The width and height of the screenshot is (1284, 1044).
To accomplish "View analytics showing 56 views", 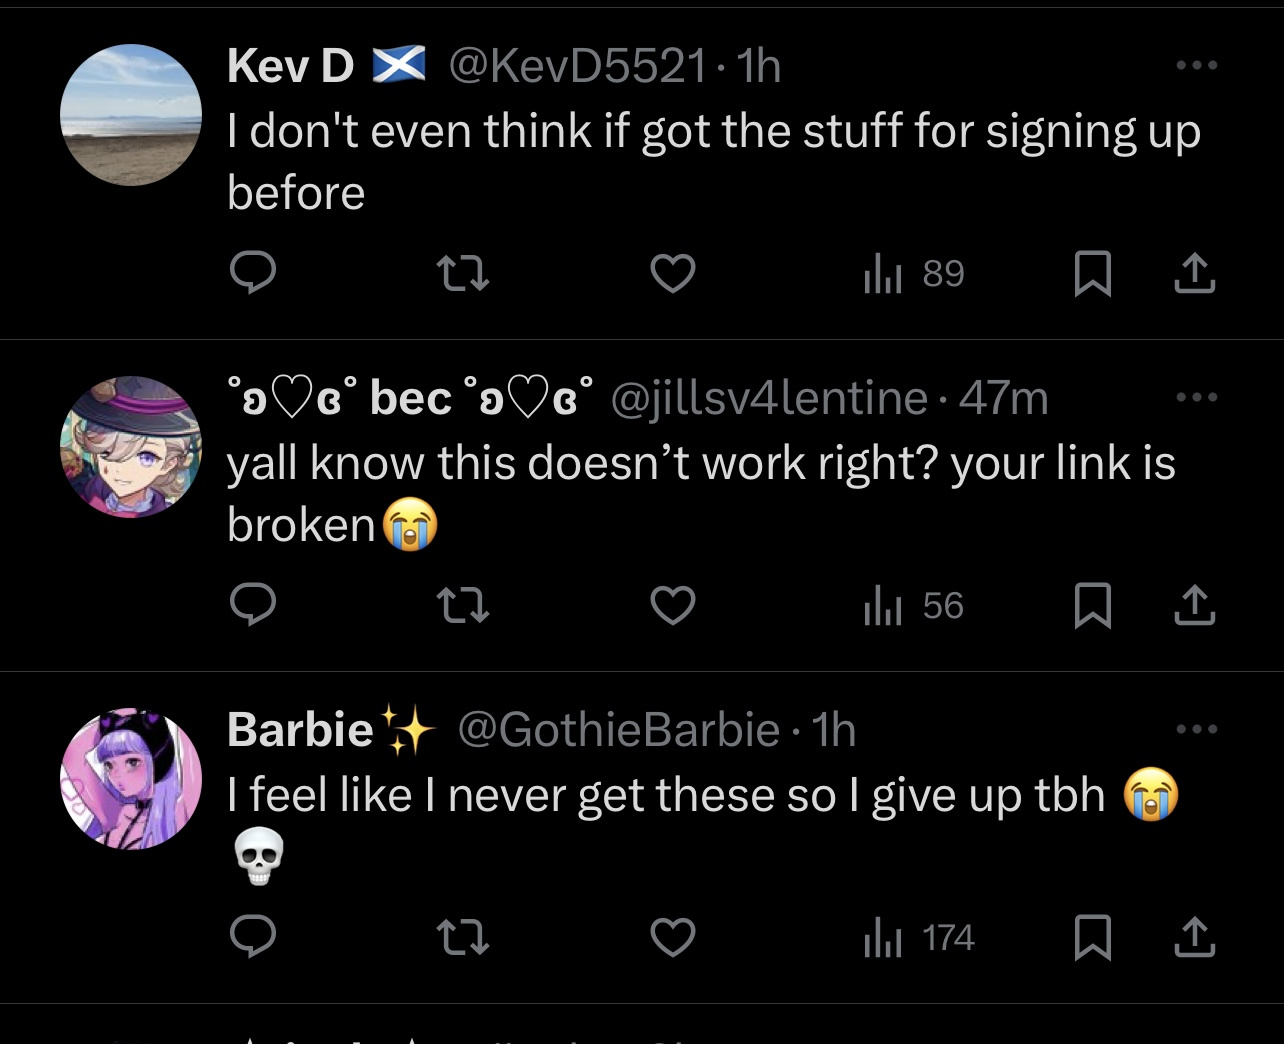I will tap(913, 605).
